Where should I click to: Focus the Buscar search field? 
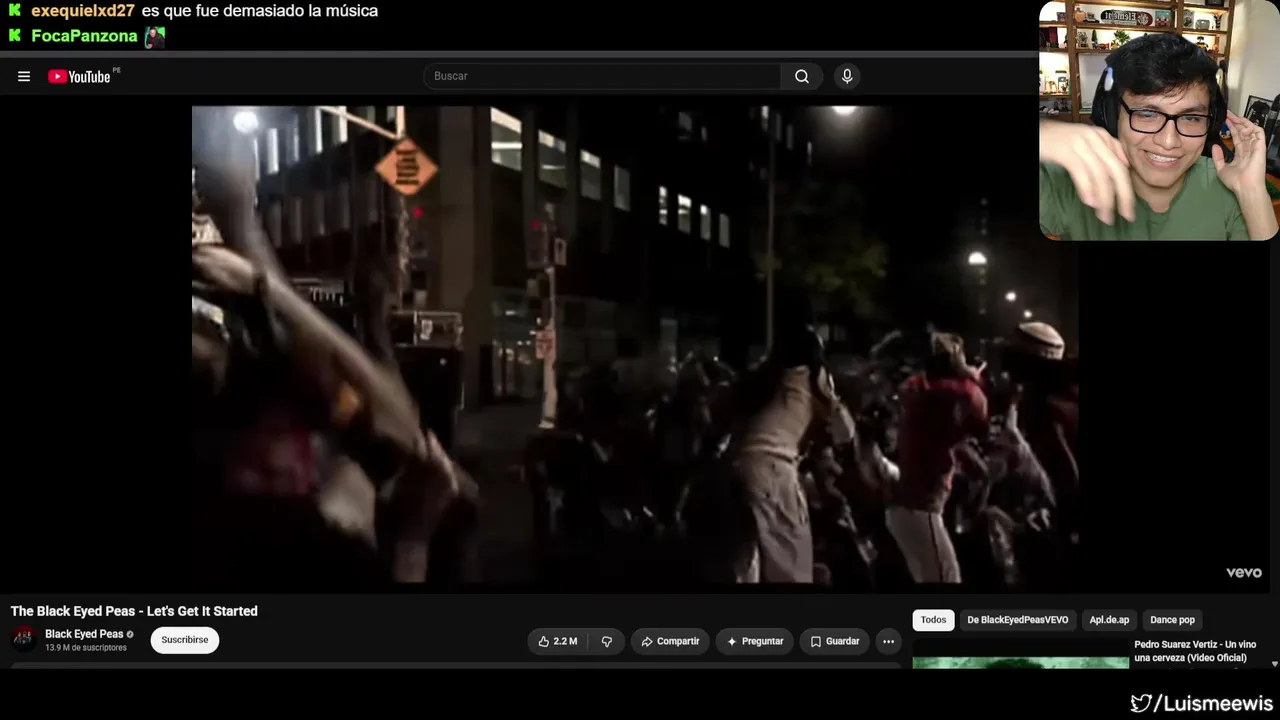point(602,76)
